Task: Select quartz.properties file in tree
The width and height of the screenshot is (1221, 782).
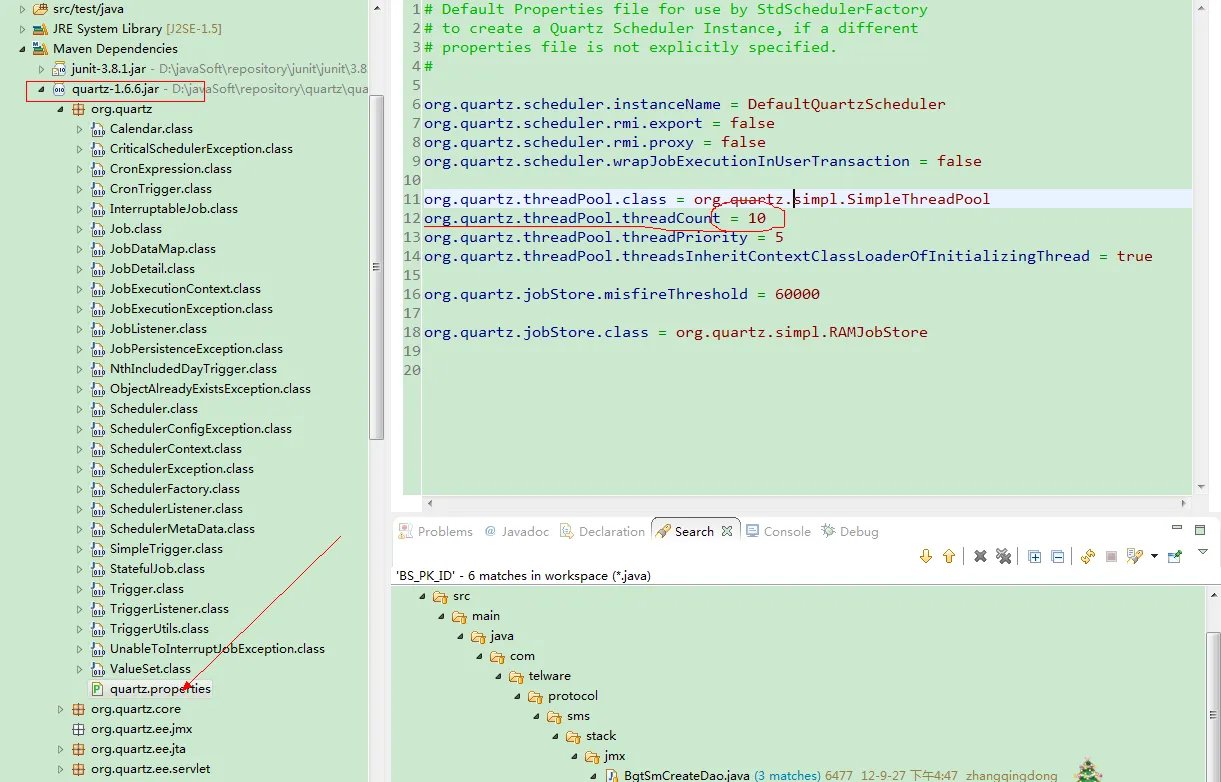Action: pos(160,689)
